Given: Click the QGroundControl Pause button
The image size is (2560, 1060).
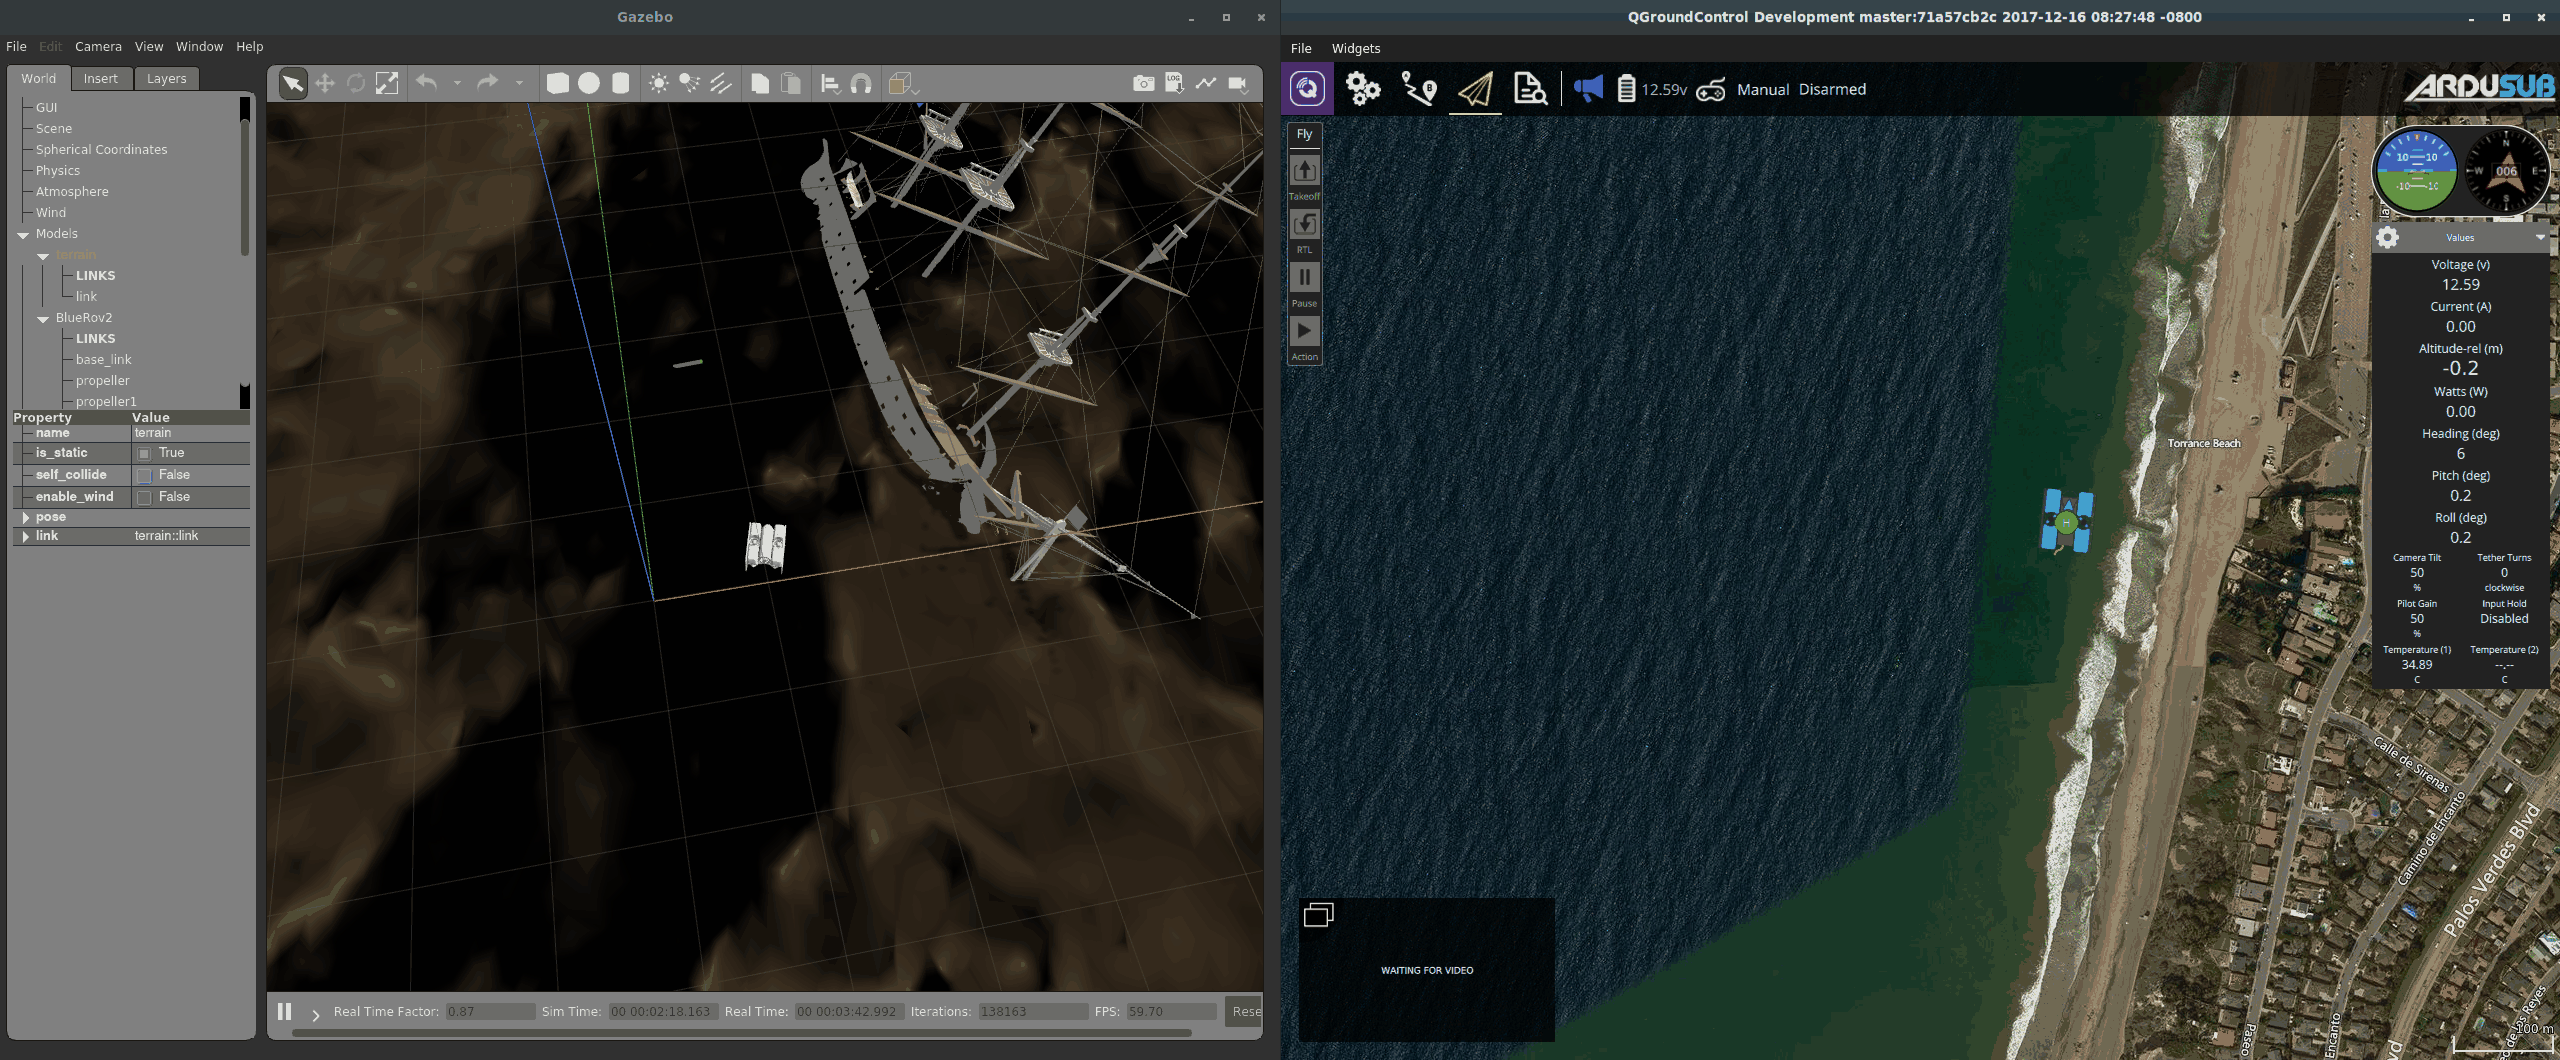Looking at the screenshot, I should 1304,285.
